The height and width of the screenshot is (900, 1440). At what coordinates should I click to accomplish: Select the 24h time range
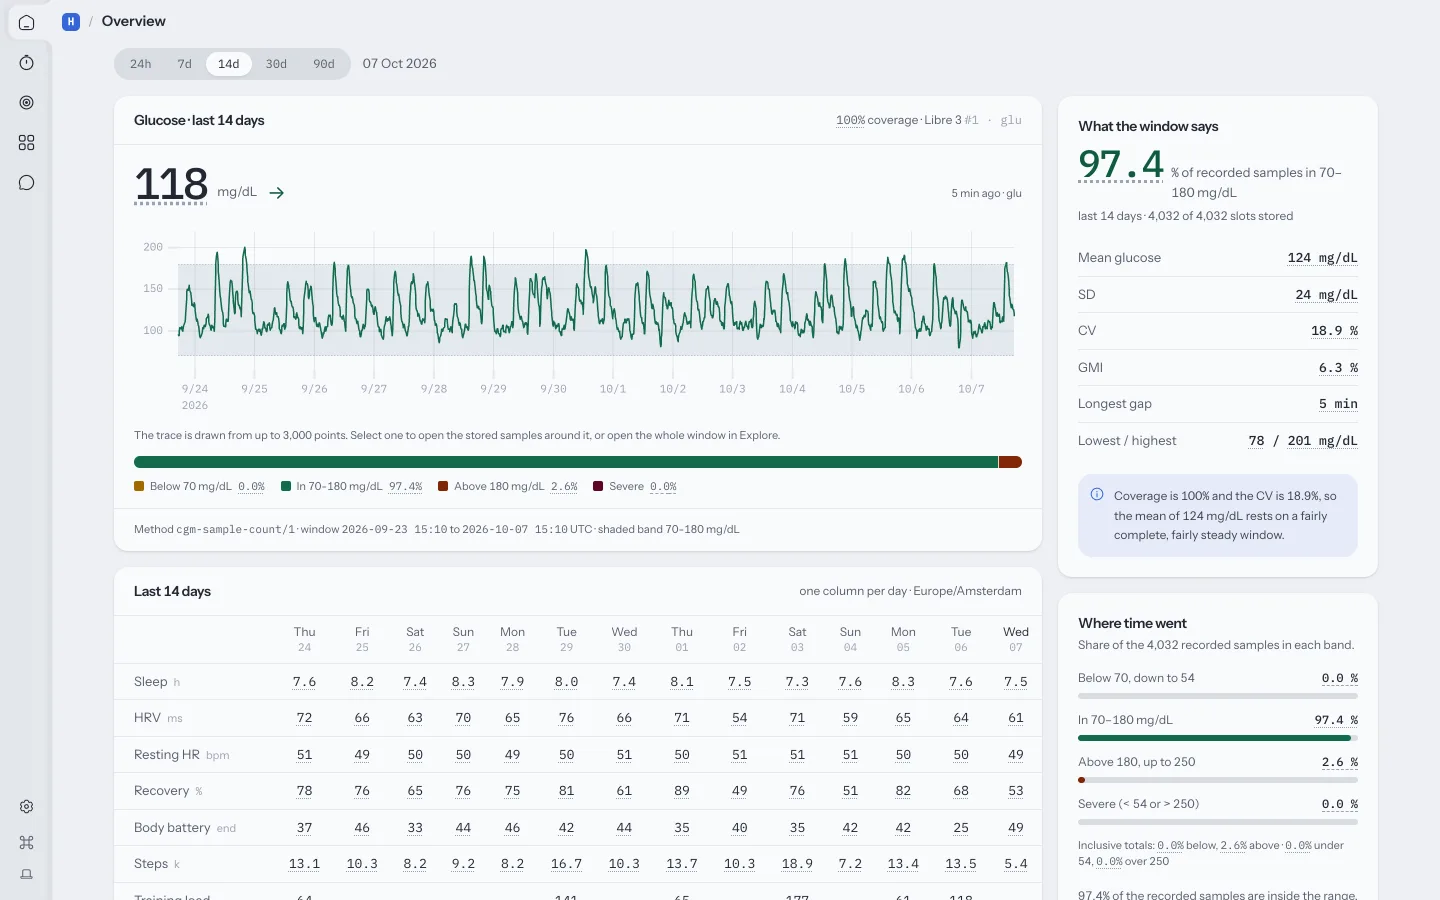pos(141,64)
